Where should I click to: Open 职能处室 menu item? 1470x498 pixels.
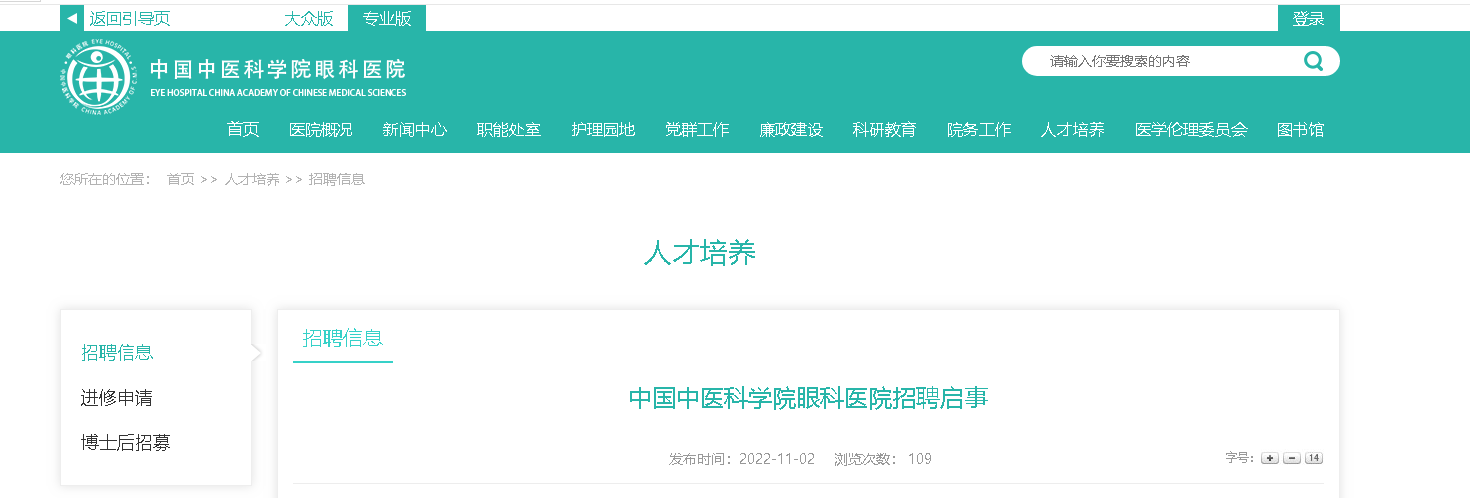click(x=509, y=130)
